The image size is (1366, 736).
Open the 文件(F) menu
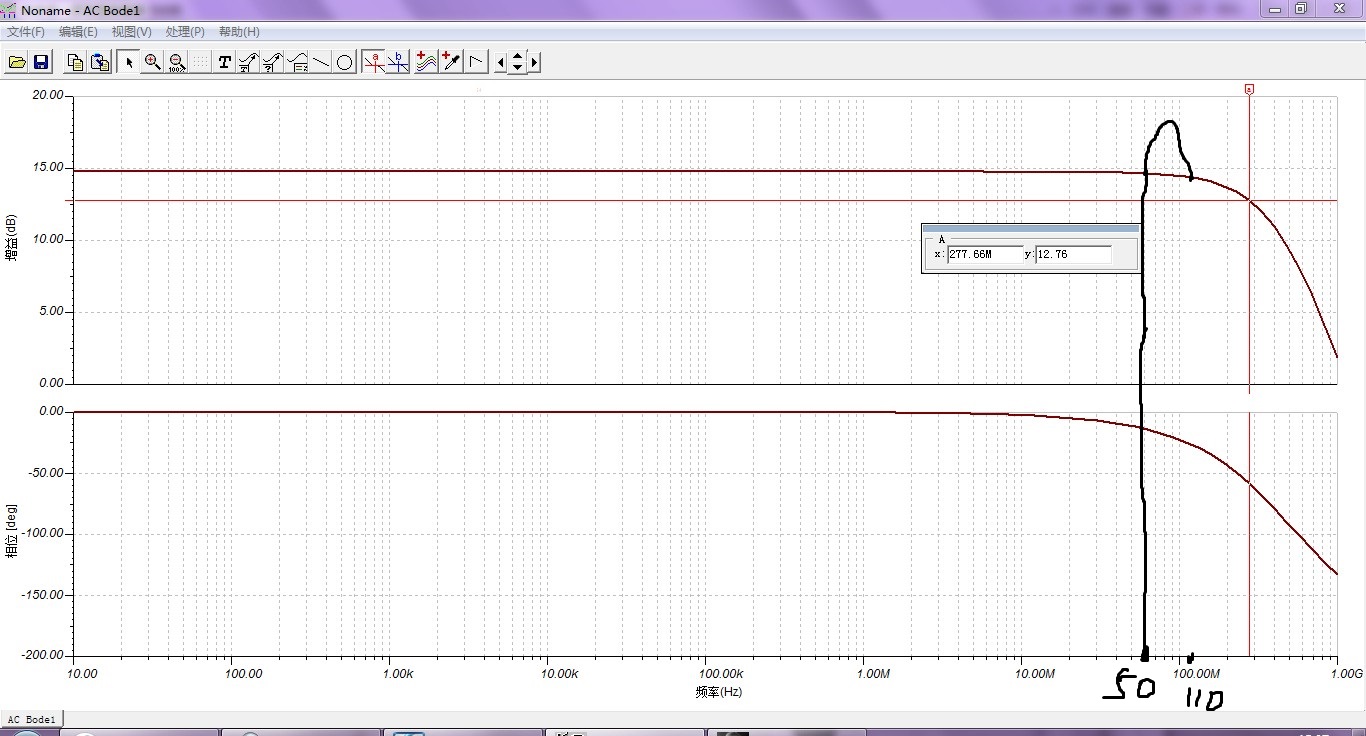tap(26, 32)
